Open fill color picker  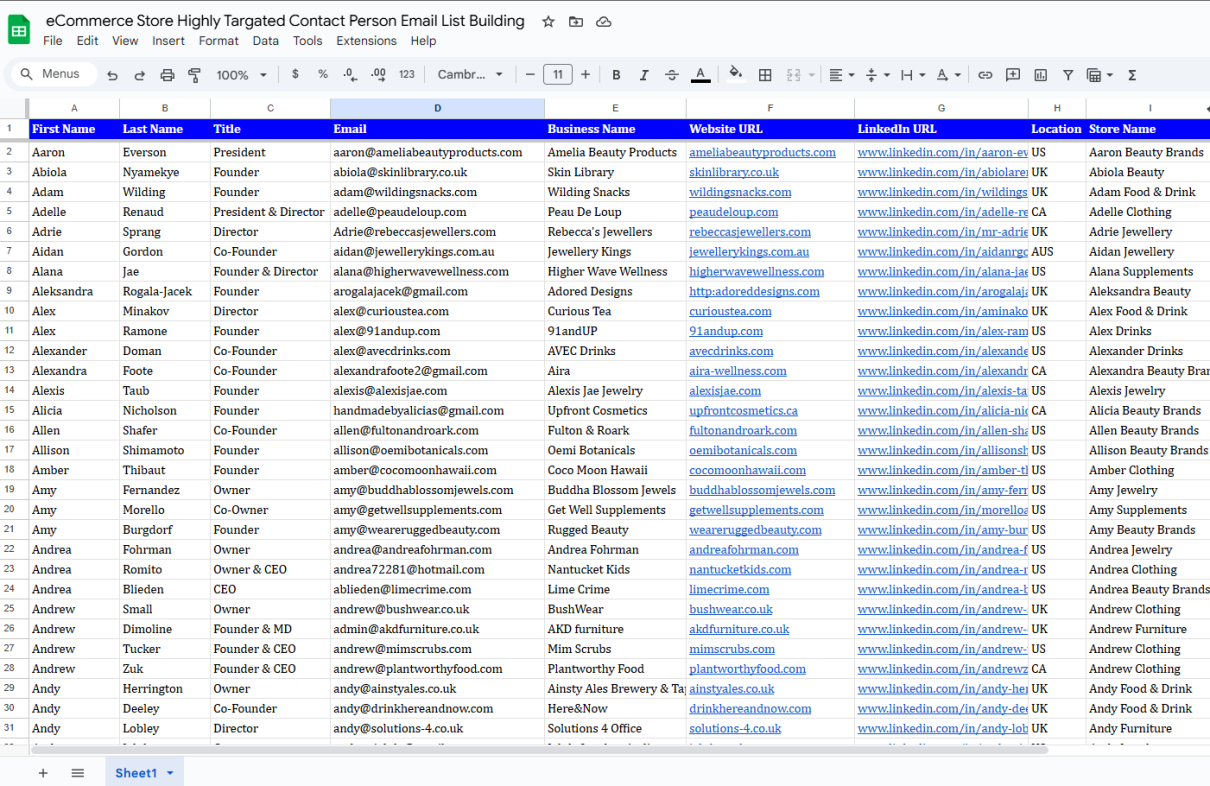point(736,74)
